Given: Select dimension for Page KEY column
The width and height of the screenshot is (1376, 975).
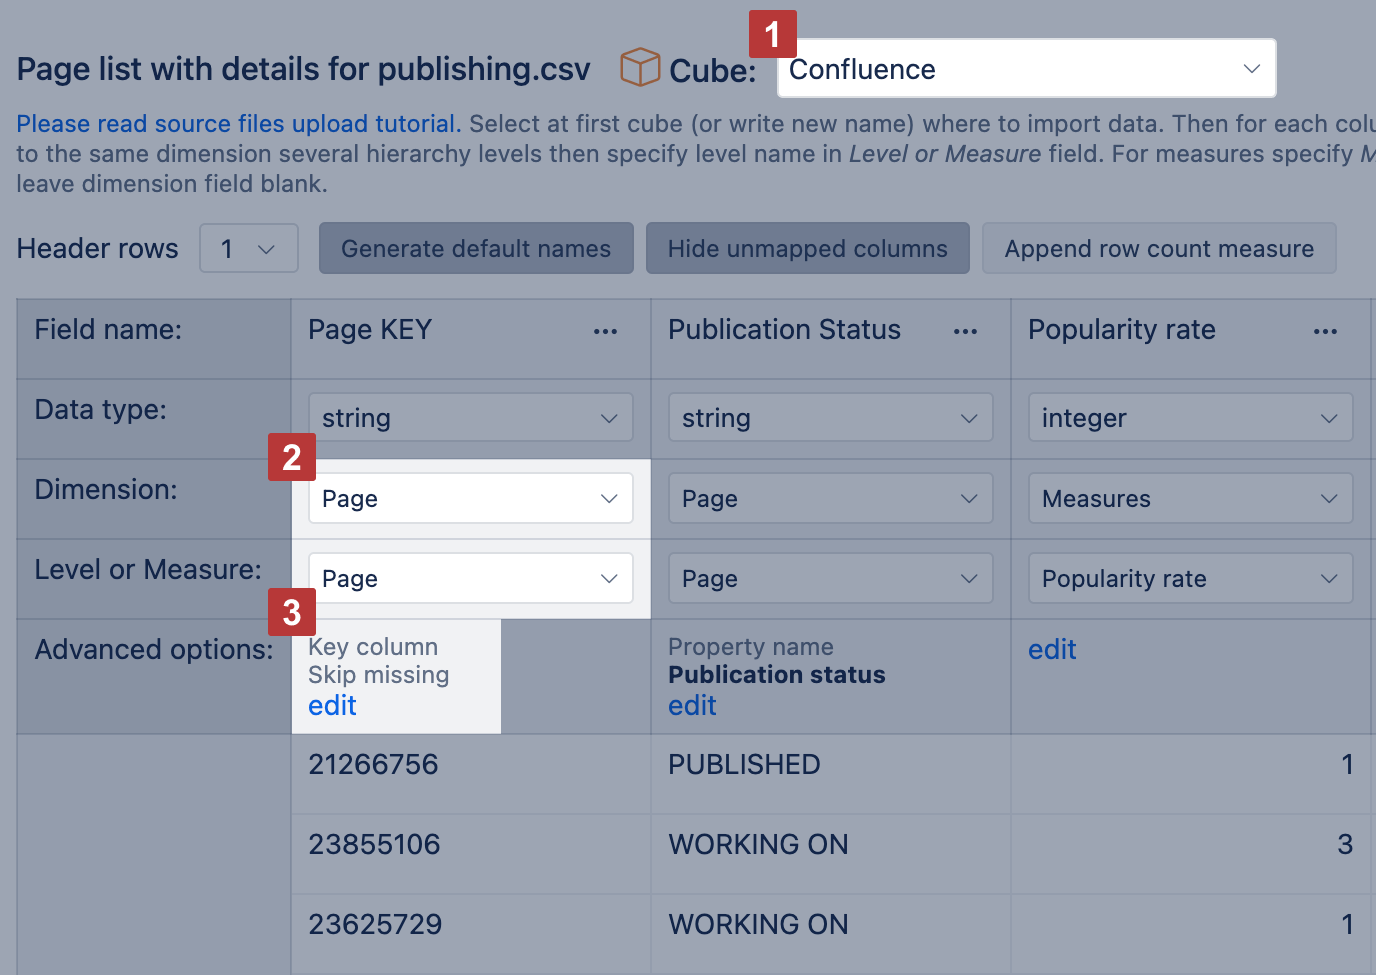Looking at the screenshot, I should pyautogui.click(x=470, y=498).
